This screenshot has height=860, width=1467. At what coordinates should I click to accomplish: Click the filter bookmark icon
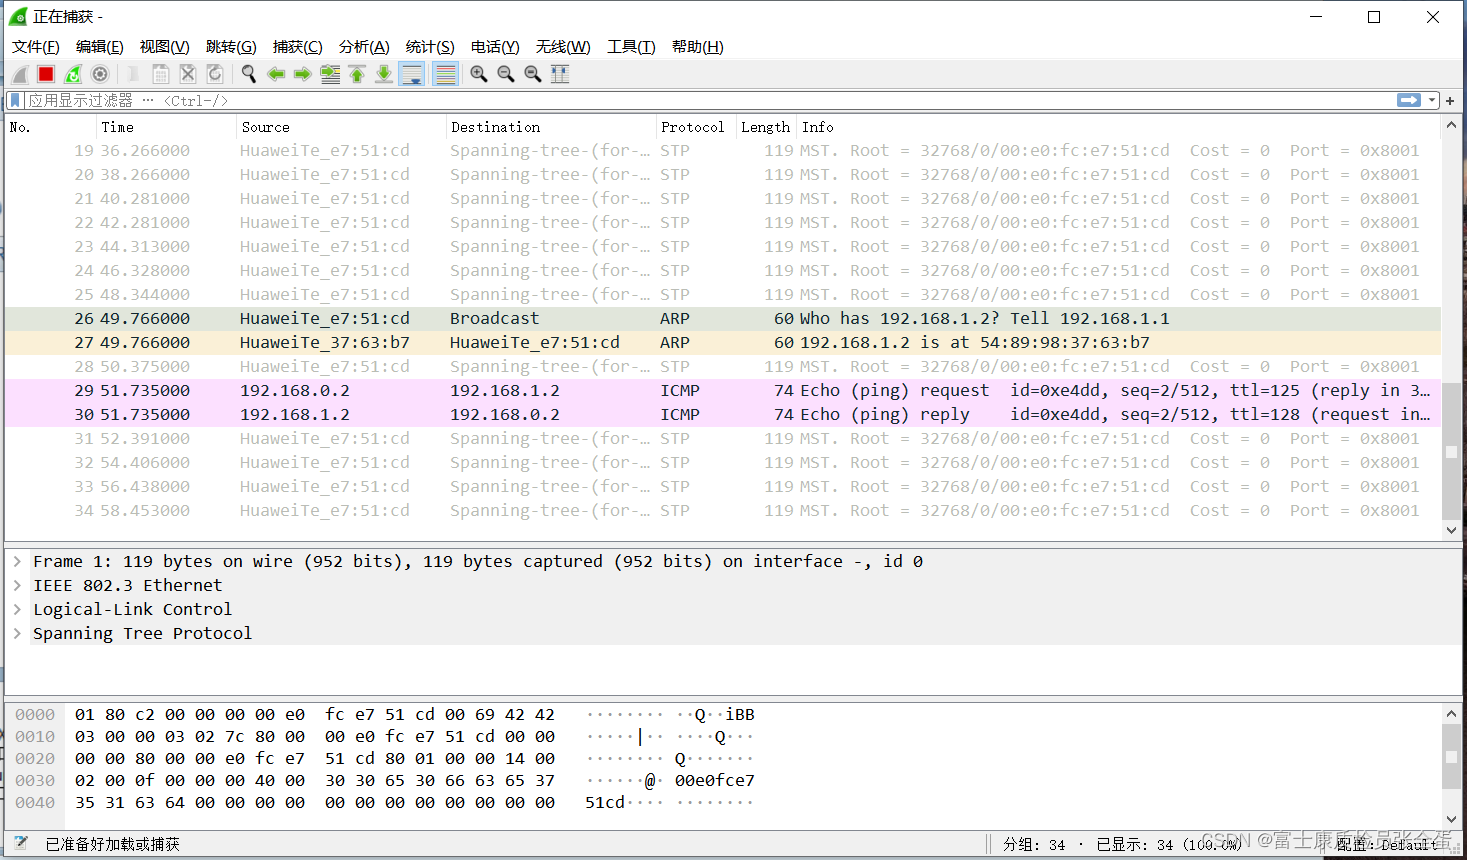pyautogui.click(x=15, y=100)
